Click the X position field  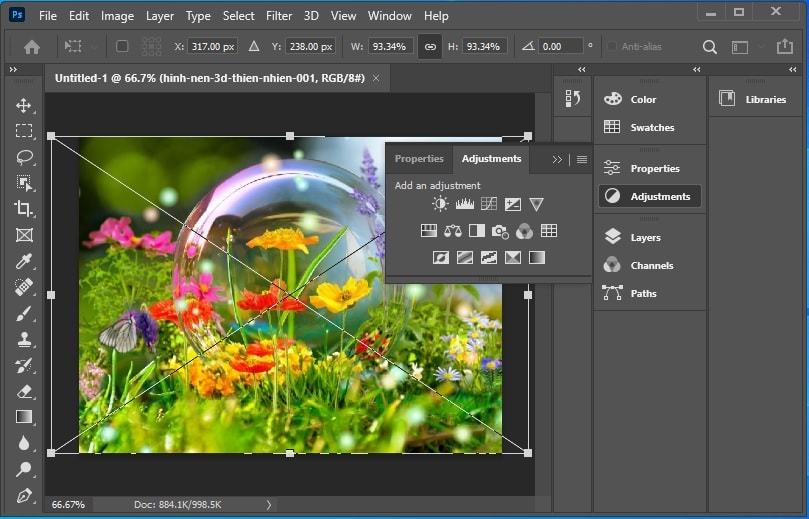pyautogui.click(x=212, y=46)
